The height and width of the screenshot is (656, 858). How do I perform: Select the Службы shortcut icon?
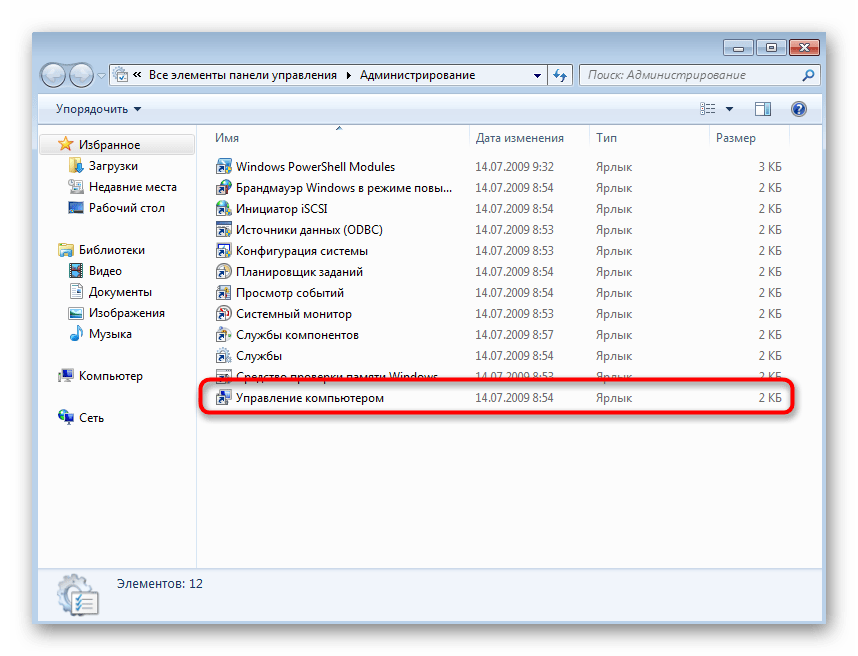coord(224,356)
